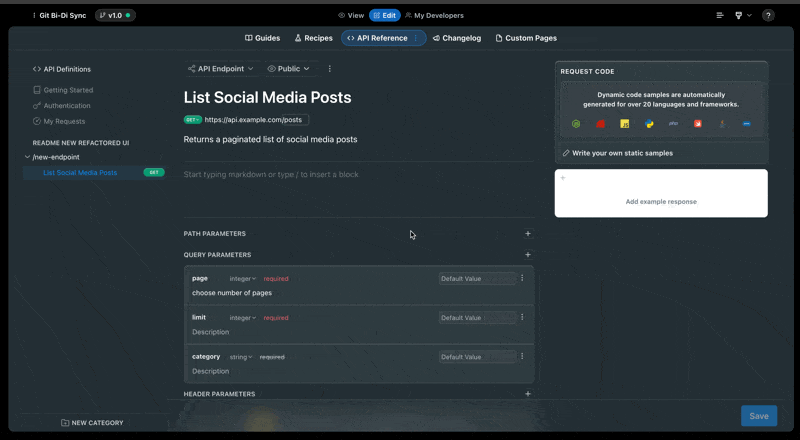Screen dimensions: 800x440
Task: Open My Requests in sidebar
Action: click(59, 121)
